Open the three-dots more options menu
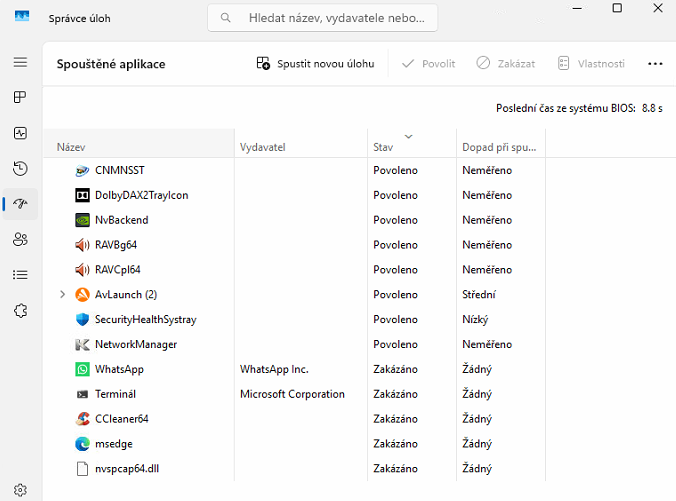This screenshot has width=676, height=501. click(655, 64)
